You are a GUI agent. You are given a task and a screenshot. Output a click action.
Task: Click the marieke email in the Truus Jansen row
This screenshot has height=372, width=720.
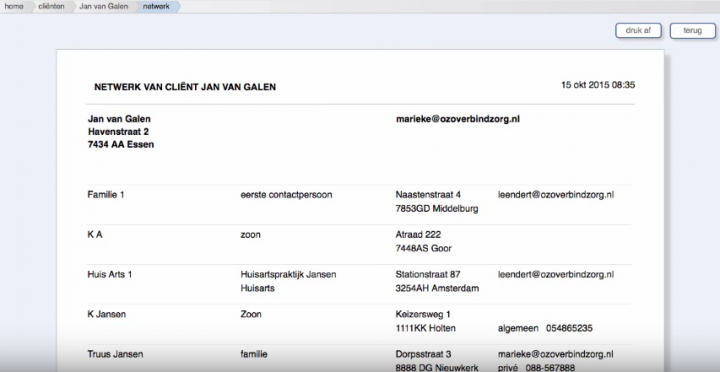click(x=555, y=355)
